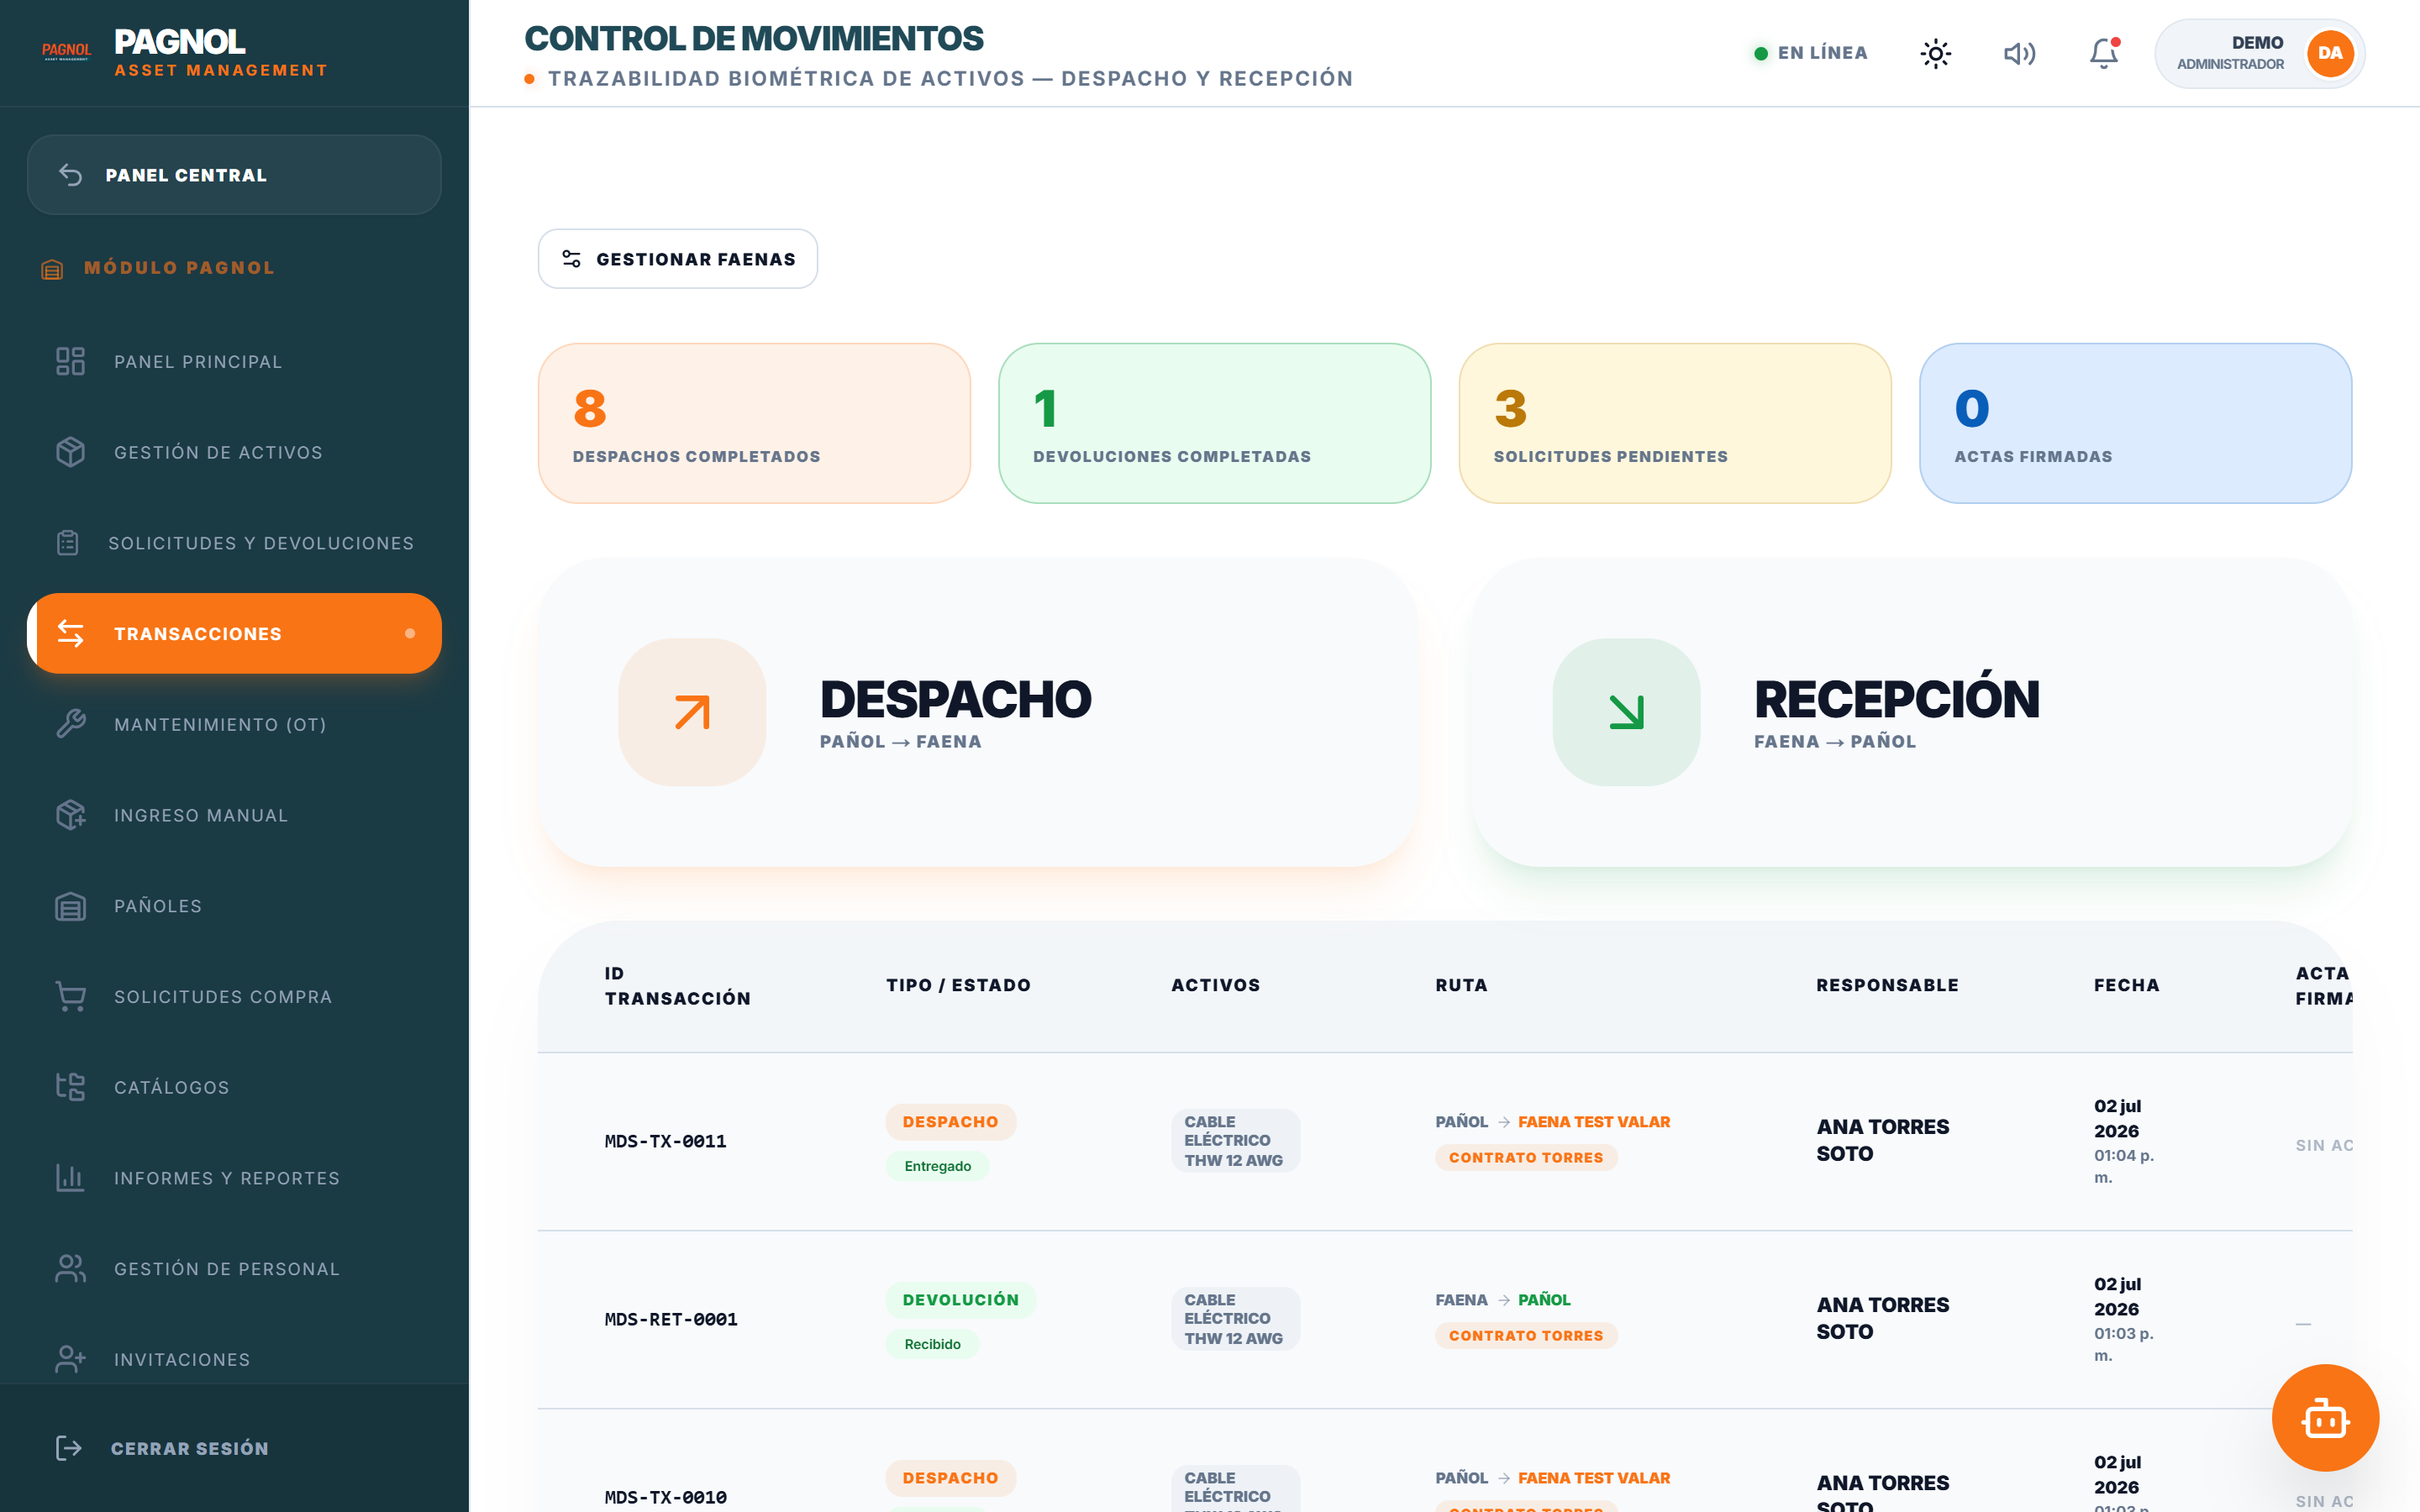This screenshot has height=1512, width=2420.
Task: Click the DESPACHO badge in MDS-TX-0011 row
Action: point(950,1122)
